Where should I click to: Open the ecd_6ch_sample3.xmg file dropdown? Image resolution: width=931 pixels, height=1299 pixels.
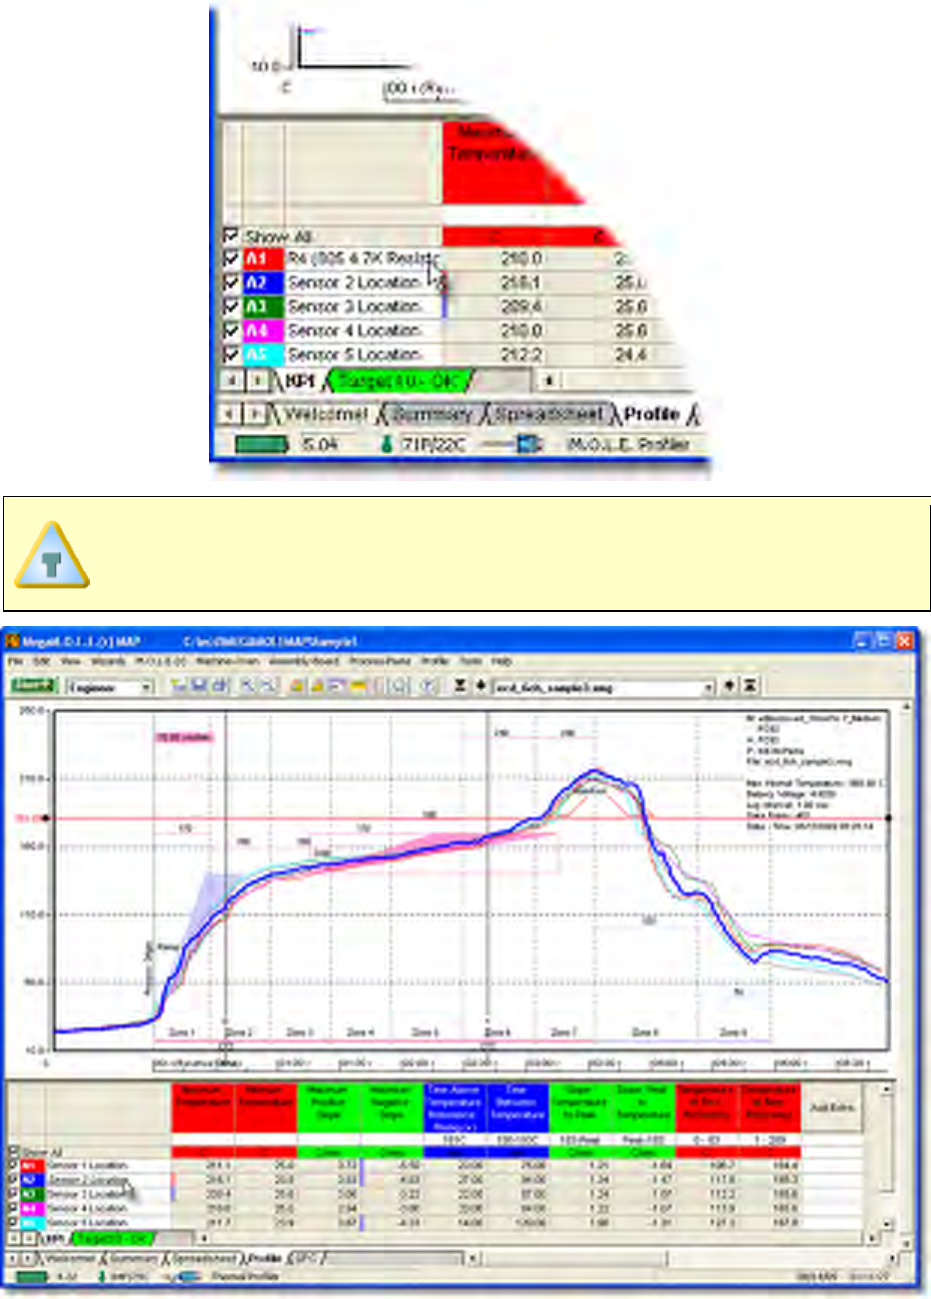point(710,687)
